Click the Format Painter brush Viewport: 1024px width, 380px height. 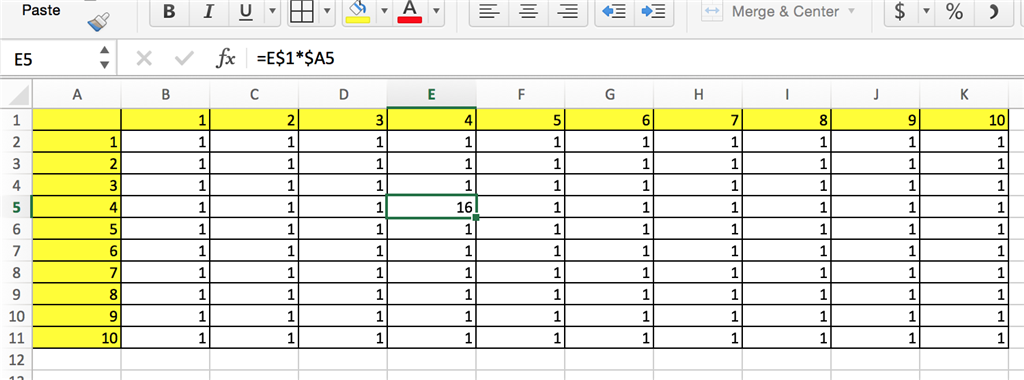pos(99,22)
